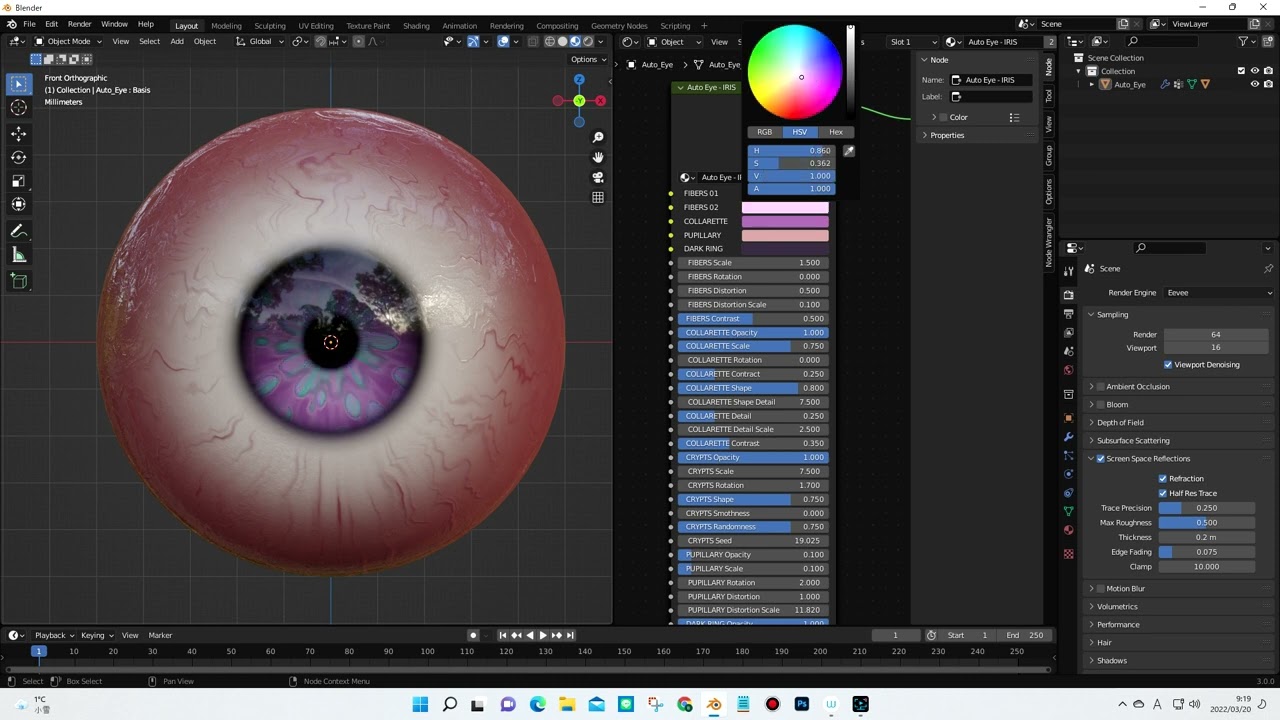Open the File menu
This screenshot has height=720, width=1280.
tap(29, 24)
